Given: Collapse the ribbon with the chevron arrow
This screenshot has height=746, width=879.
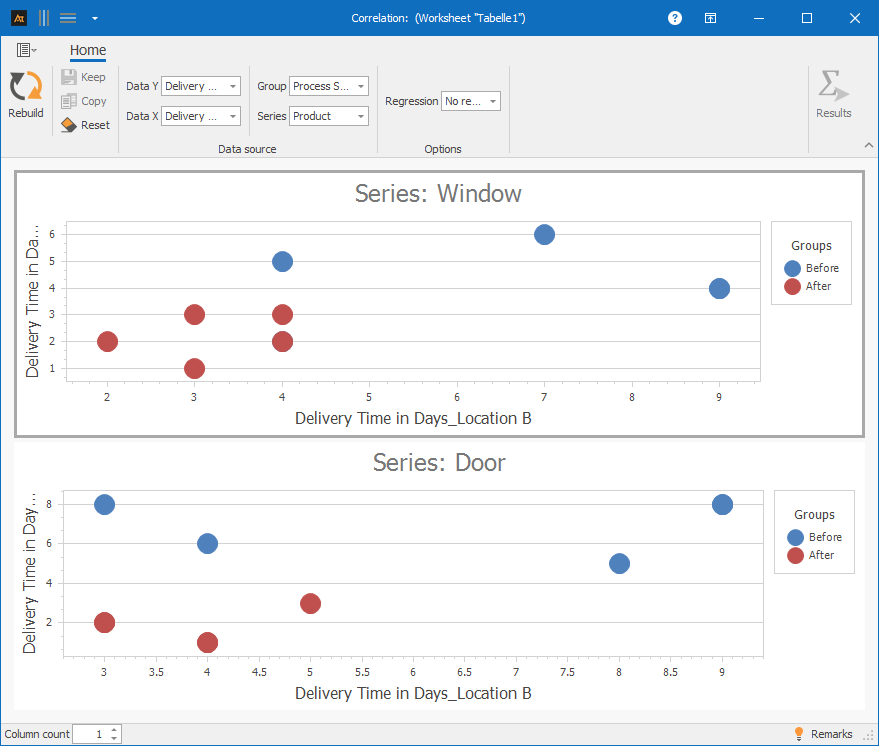Looking at the screenshot, I should [868, 146].
